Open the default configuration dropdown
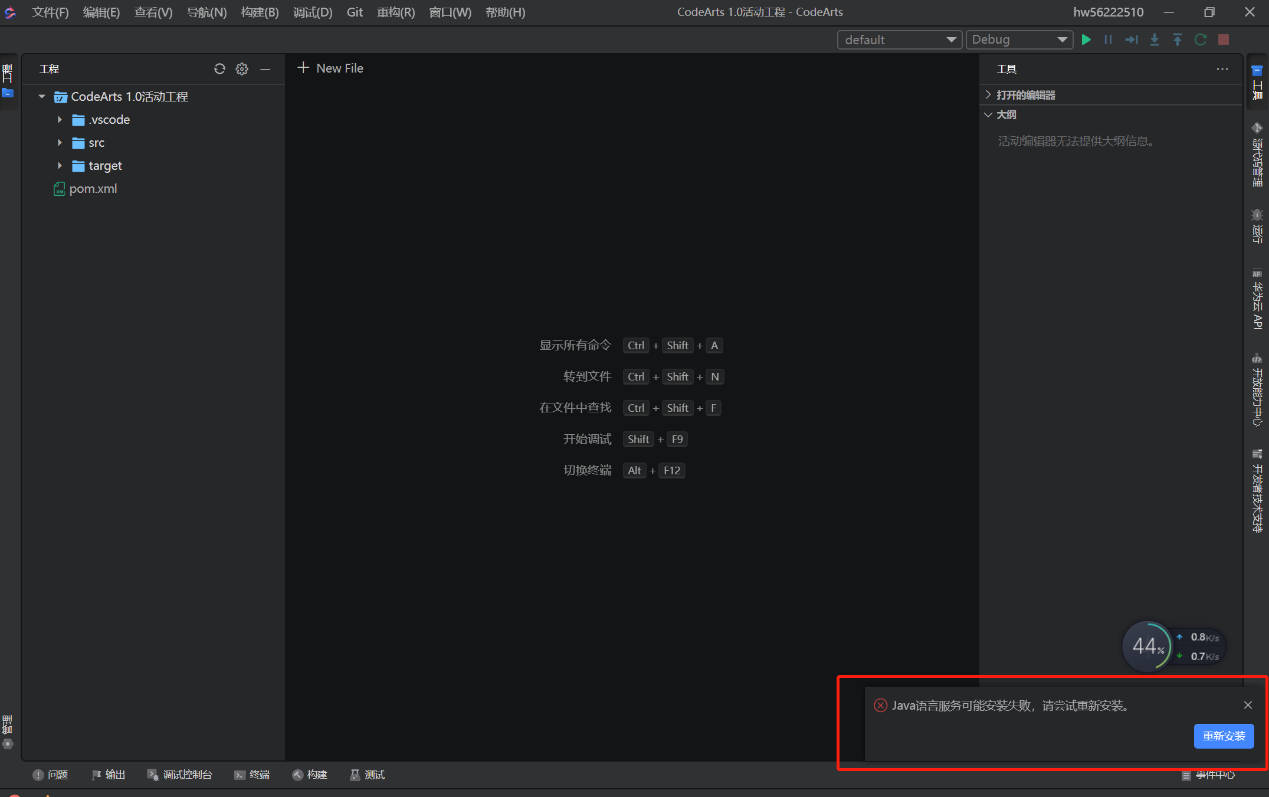1269x797 pixels. coord(900,40)
